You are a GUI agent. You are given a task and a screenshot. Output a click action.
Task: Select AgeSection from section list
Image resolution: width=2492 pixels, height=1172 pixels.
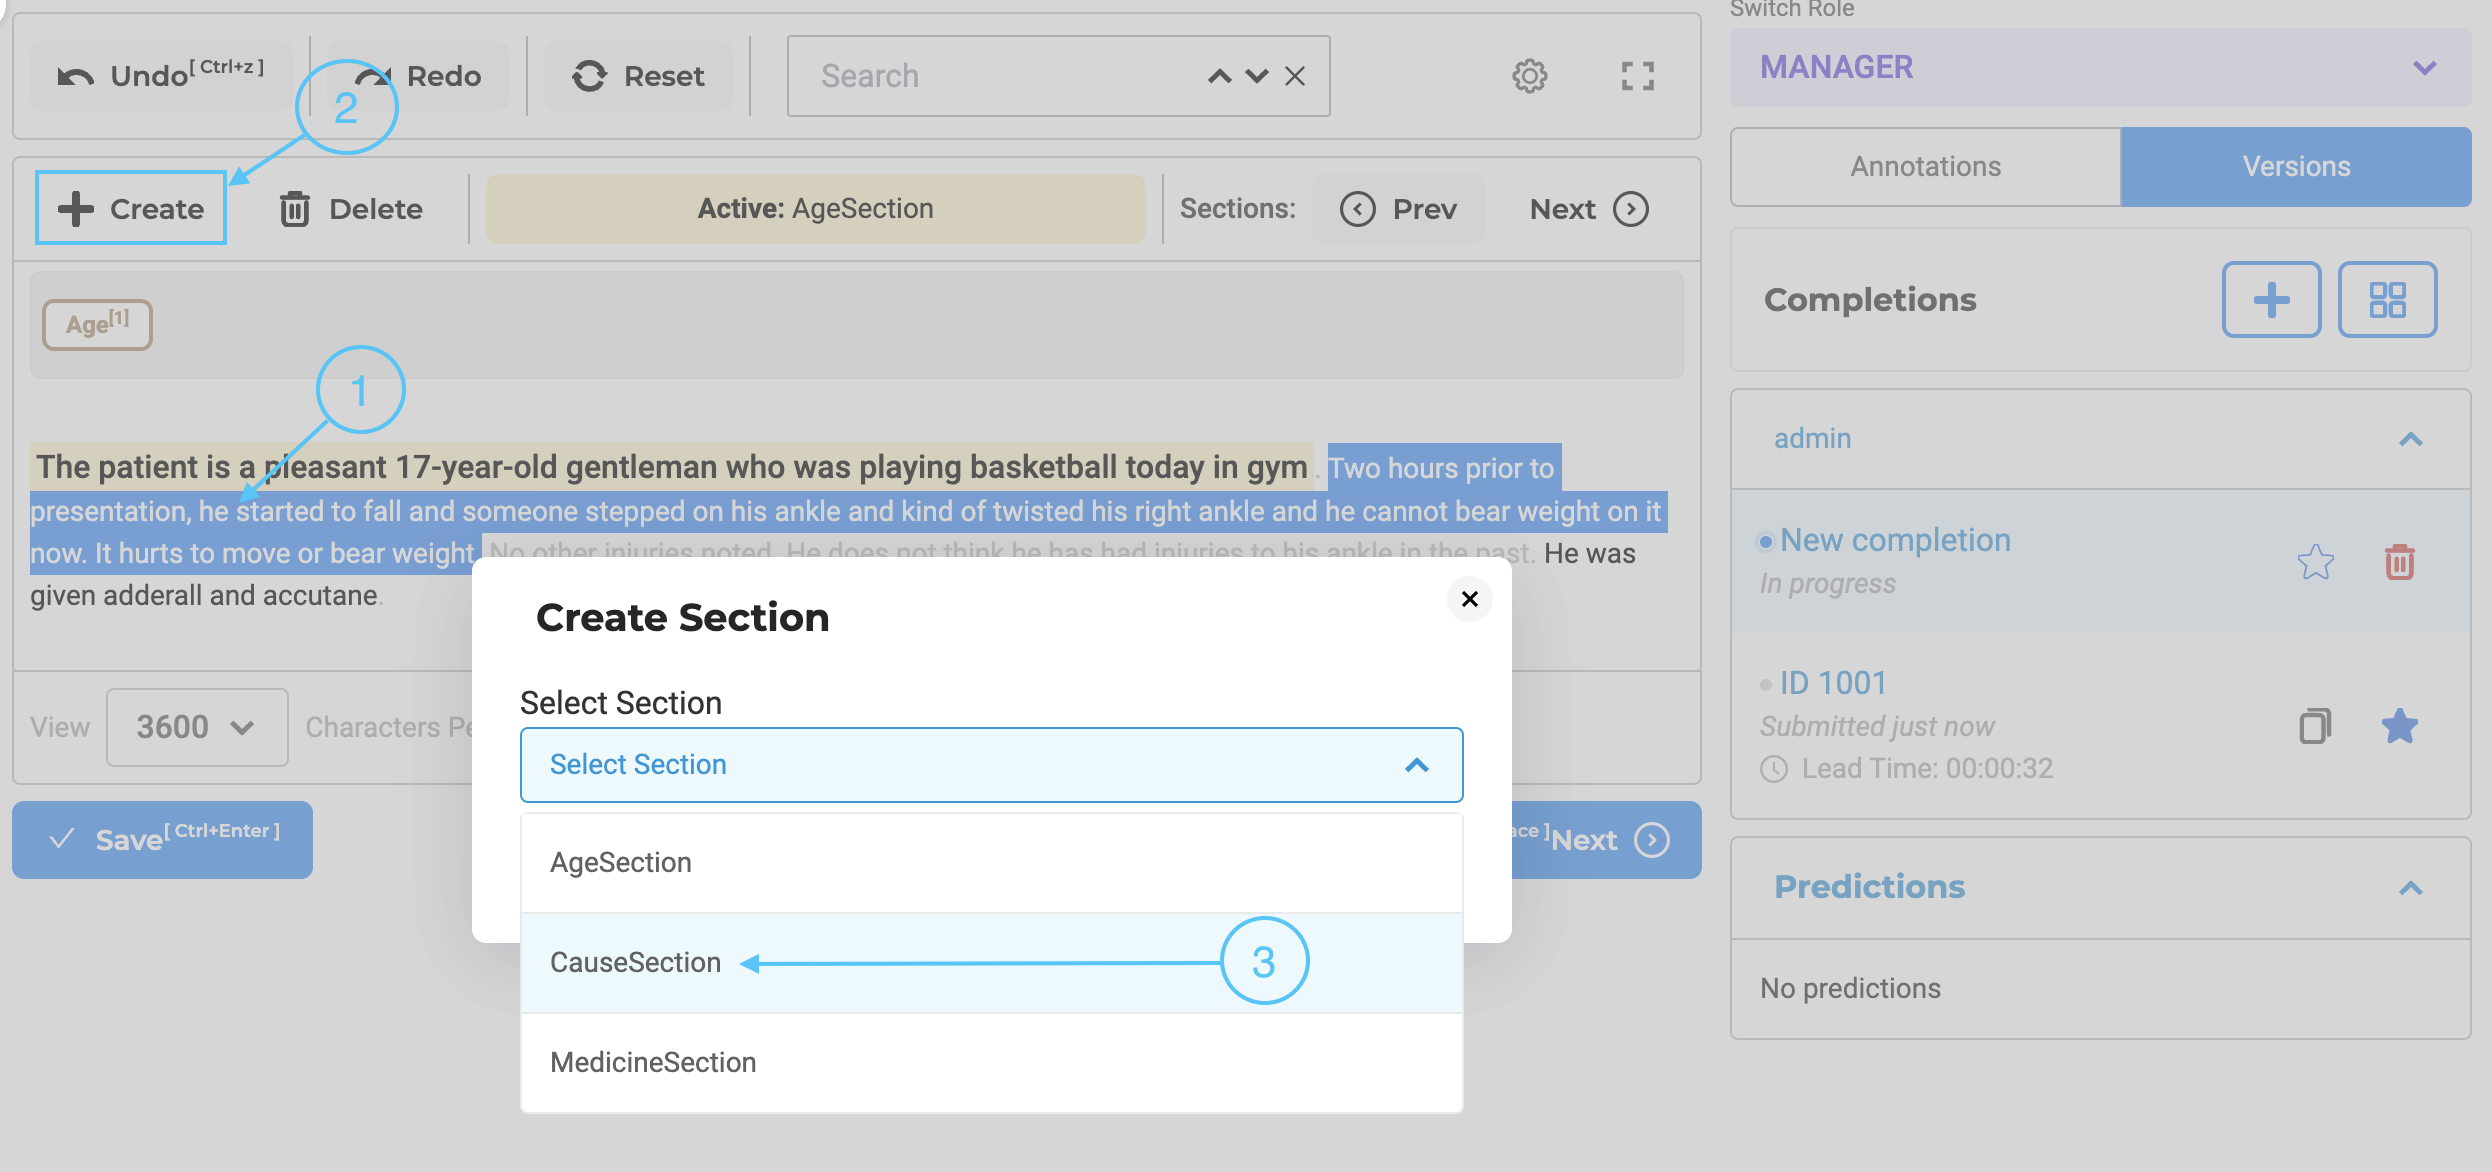point(620,862)
